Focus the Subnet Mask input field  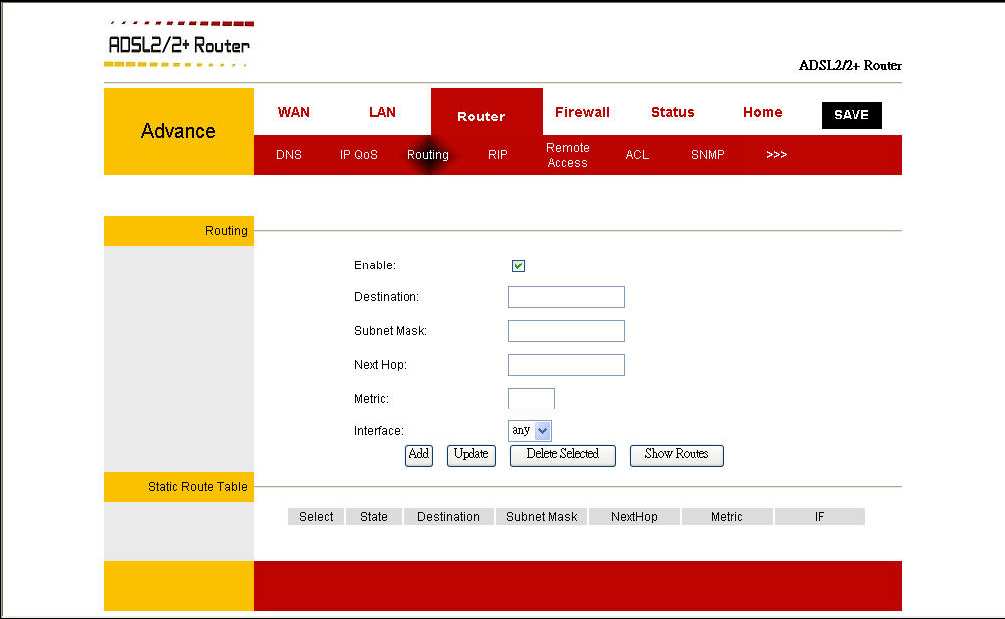[566, 331]
